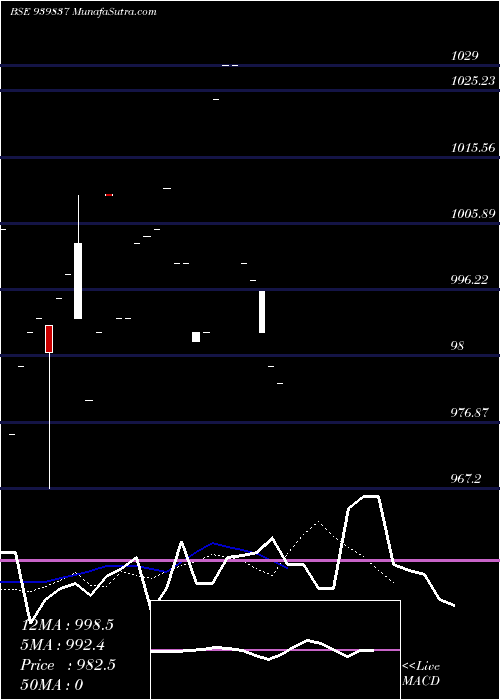Click the tall white candlestick body near 1005.89
500x700 pixels.
(78, 281)
